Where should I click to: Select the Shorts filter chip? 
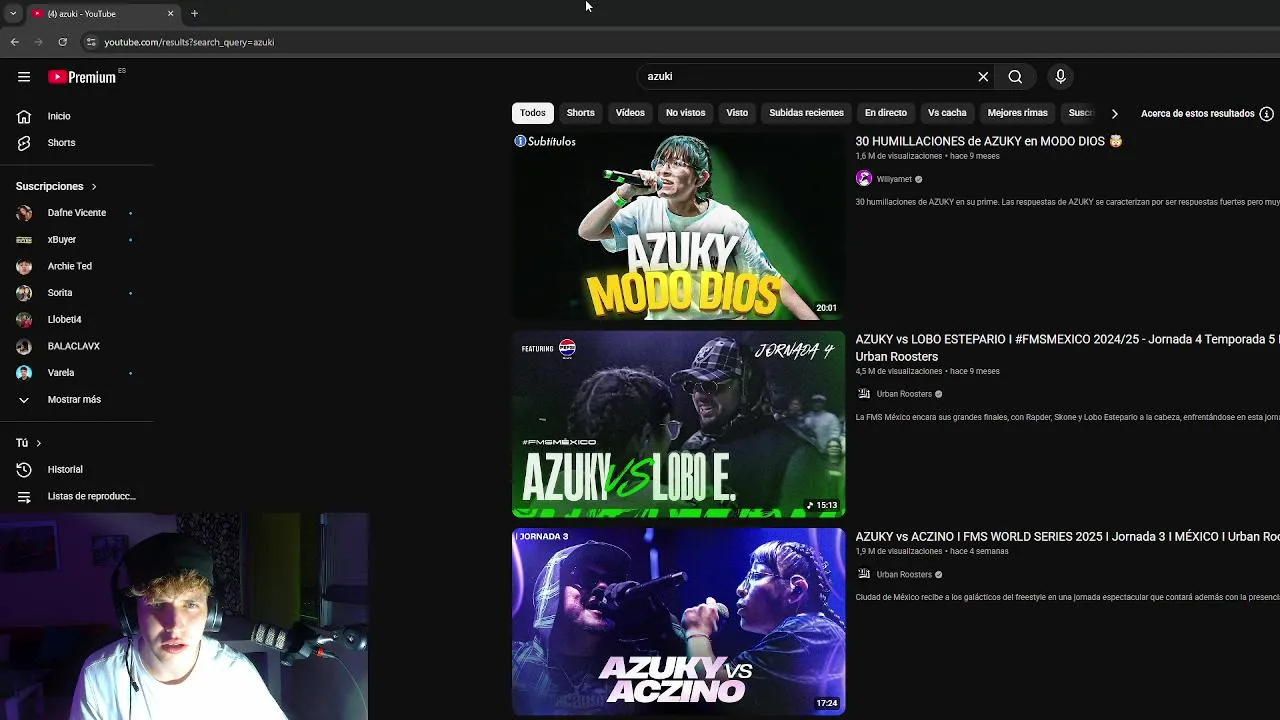580,113
